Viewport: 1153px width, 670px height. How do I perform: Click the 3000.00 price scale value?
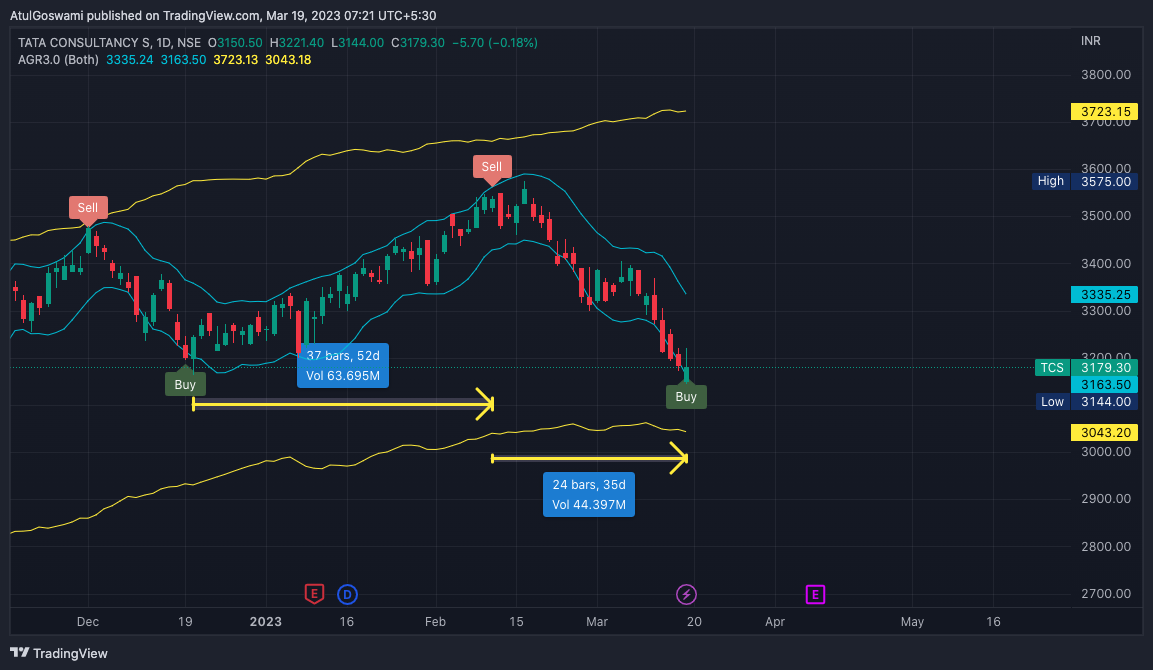[x=1106, y=452]
